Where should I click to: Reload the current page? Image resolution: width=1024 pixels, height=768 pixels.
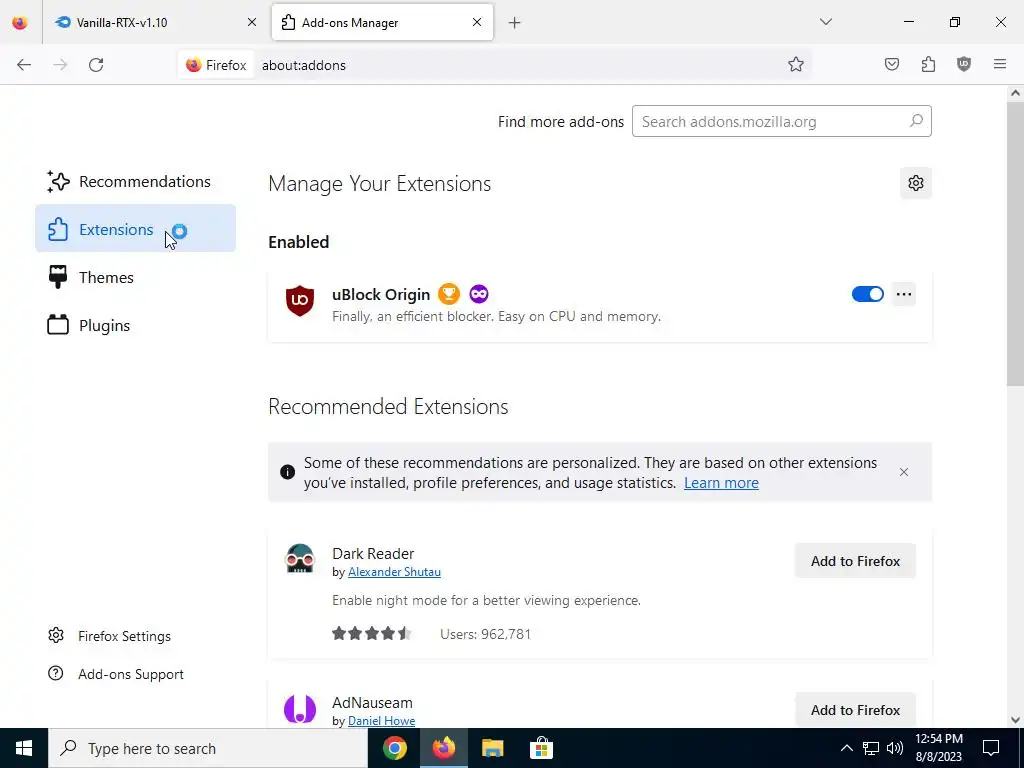tap(96, 65)
